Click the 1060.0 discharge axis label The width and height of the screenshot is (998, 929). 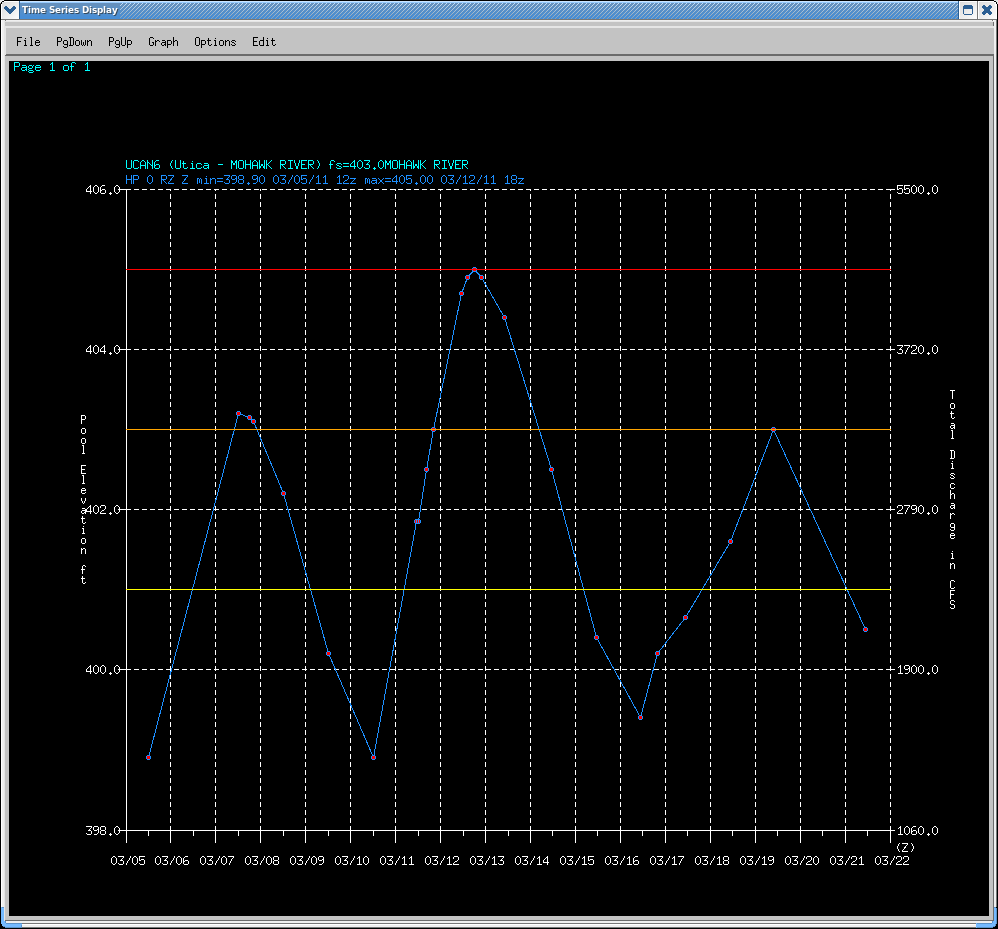point(917,830)
